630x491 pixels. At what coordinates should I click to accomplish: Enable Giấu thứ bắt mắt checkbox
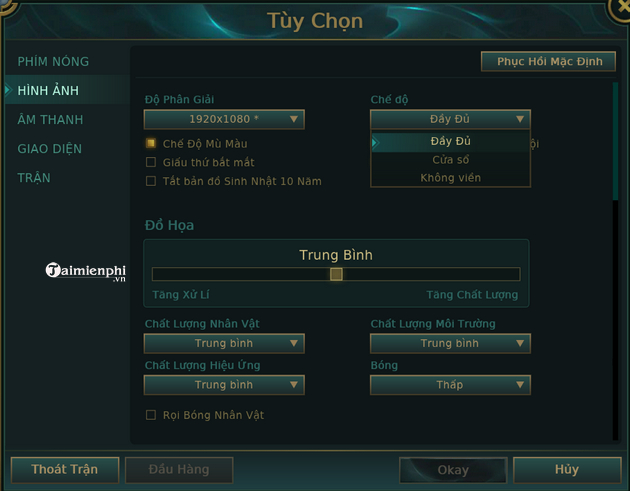pos(151,162)
